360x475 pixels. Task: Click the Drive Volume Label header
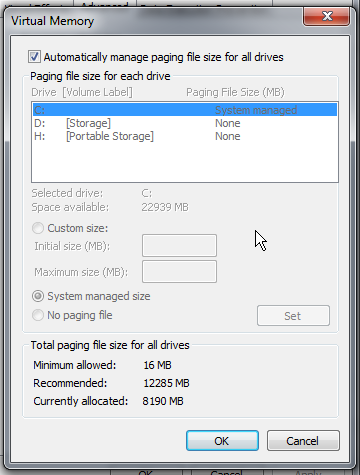click(x=82, y=92)
